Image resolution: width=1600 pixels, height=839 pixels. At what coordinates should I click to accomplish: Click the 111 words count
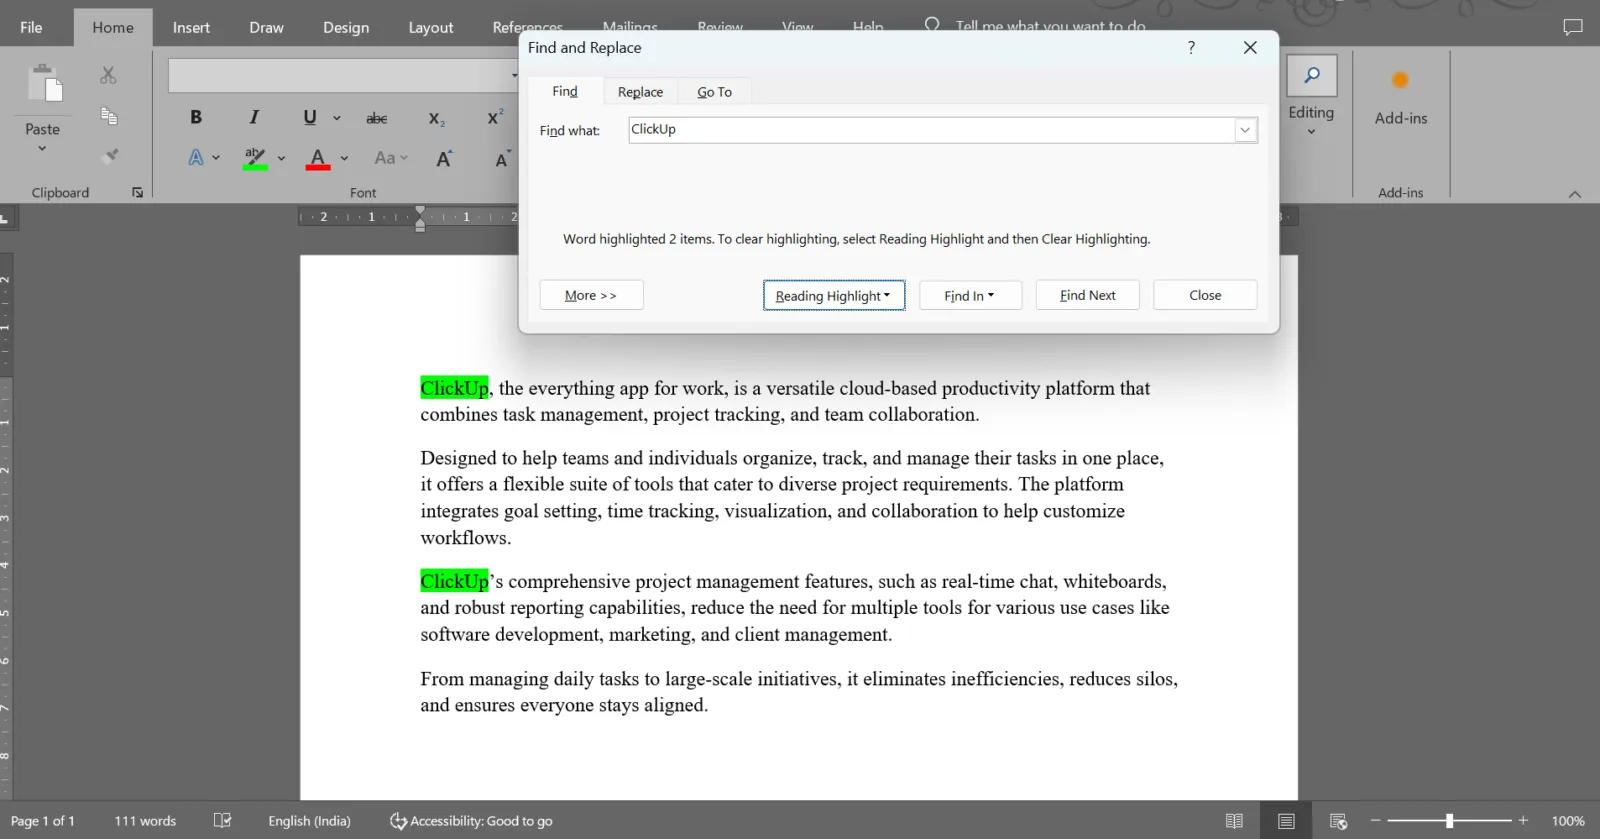(x=145, y=821)
